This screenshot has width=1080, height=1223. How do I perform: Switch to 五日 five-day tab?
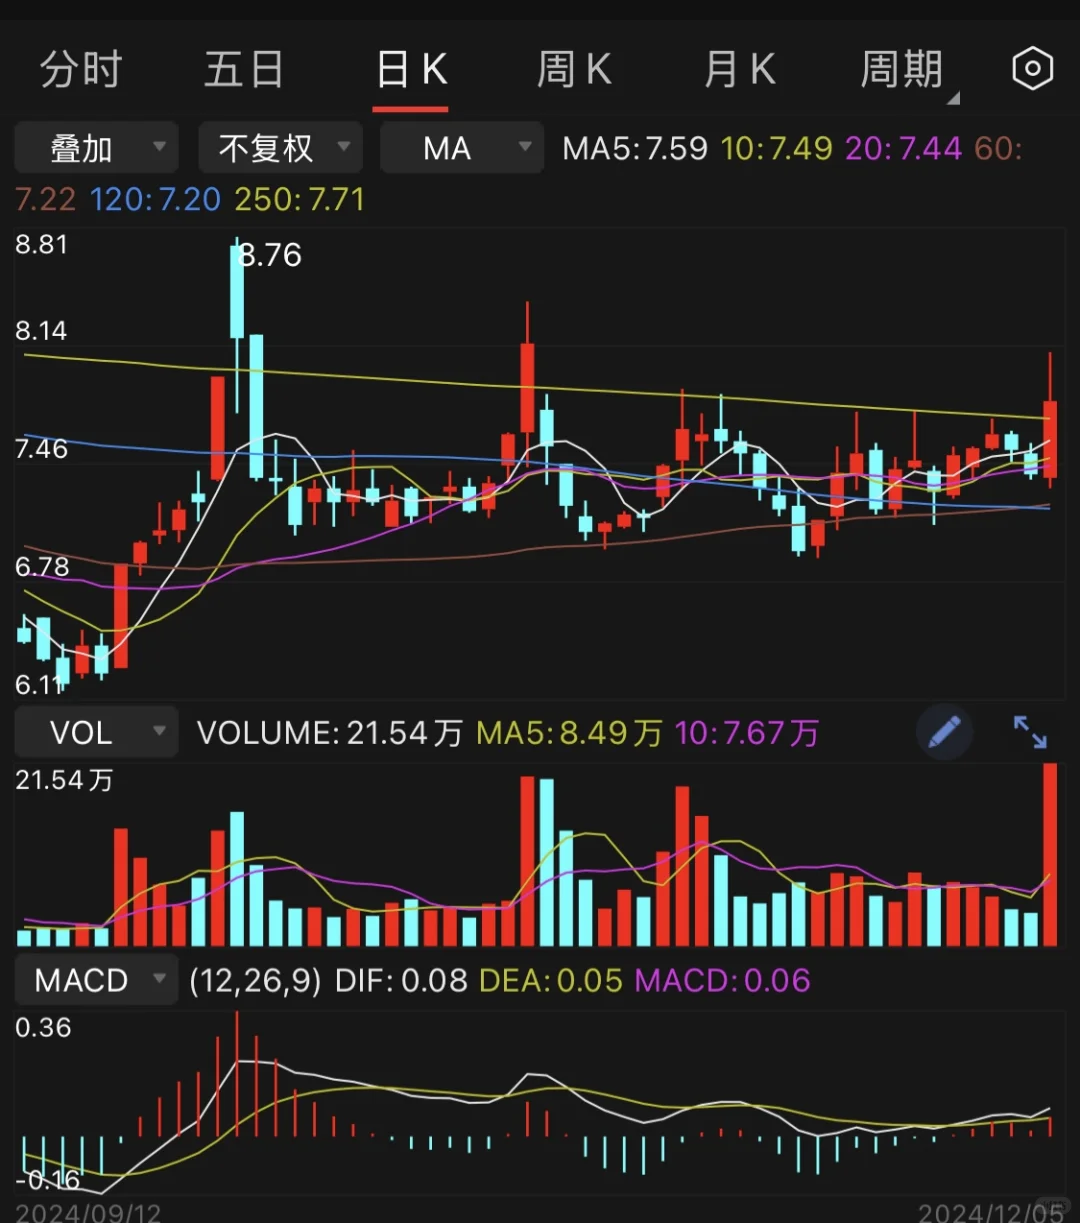click(x=243, y=70)
